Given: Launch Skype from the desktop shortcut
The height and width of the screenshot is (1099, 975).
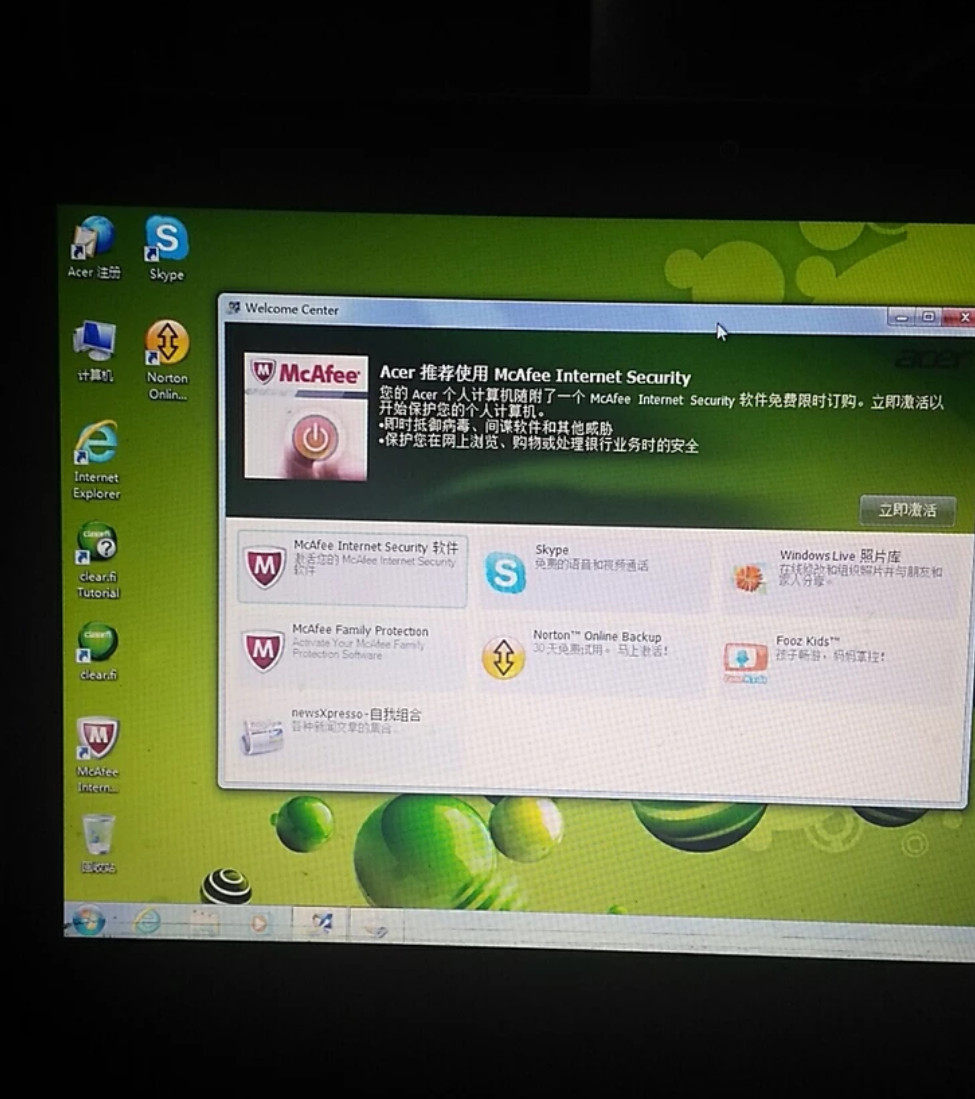Looking at the screenshot, I should 167,249.
